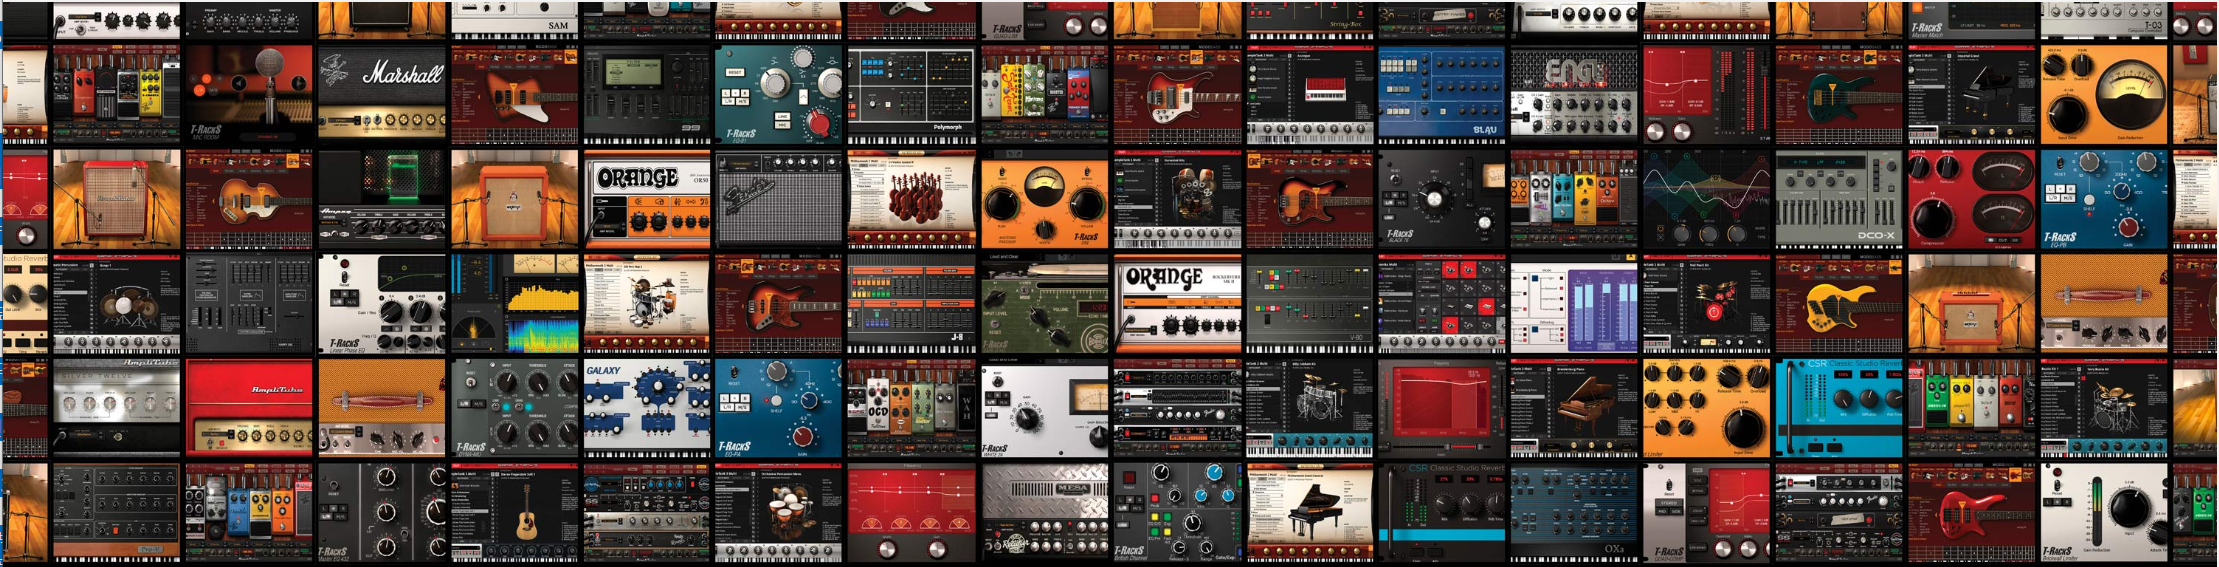
Task: Select the red AmpliTube amp head thumbnail
Action: [x=249, y=408]
